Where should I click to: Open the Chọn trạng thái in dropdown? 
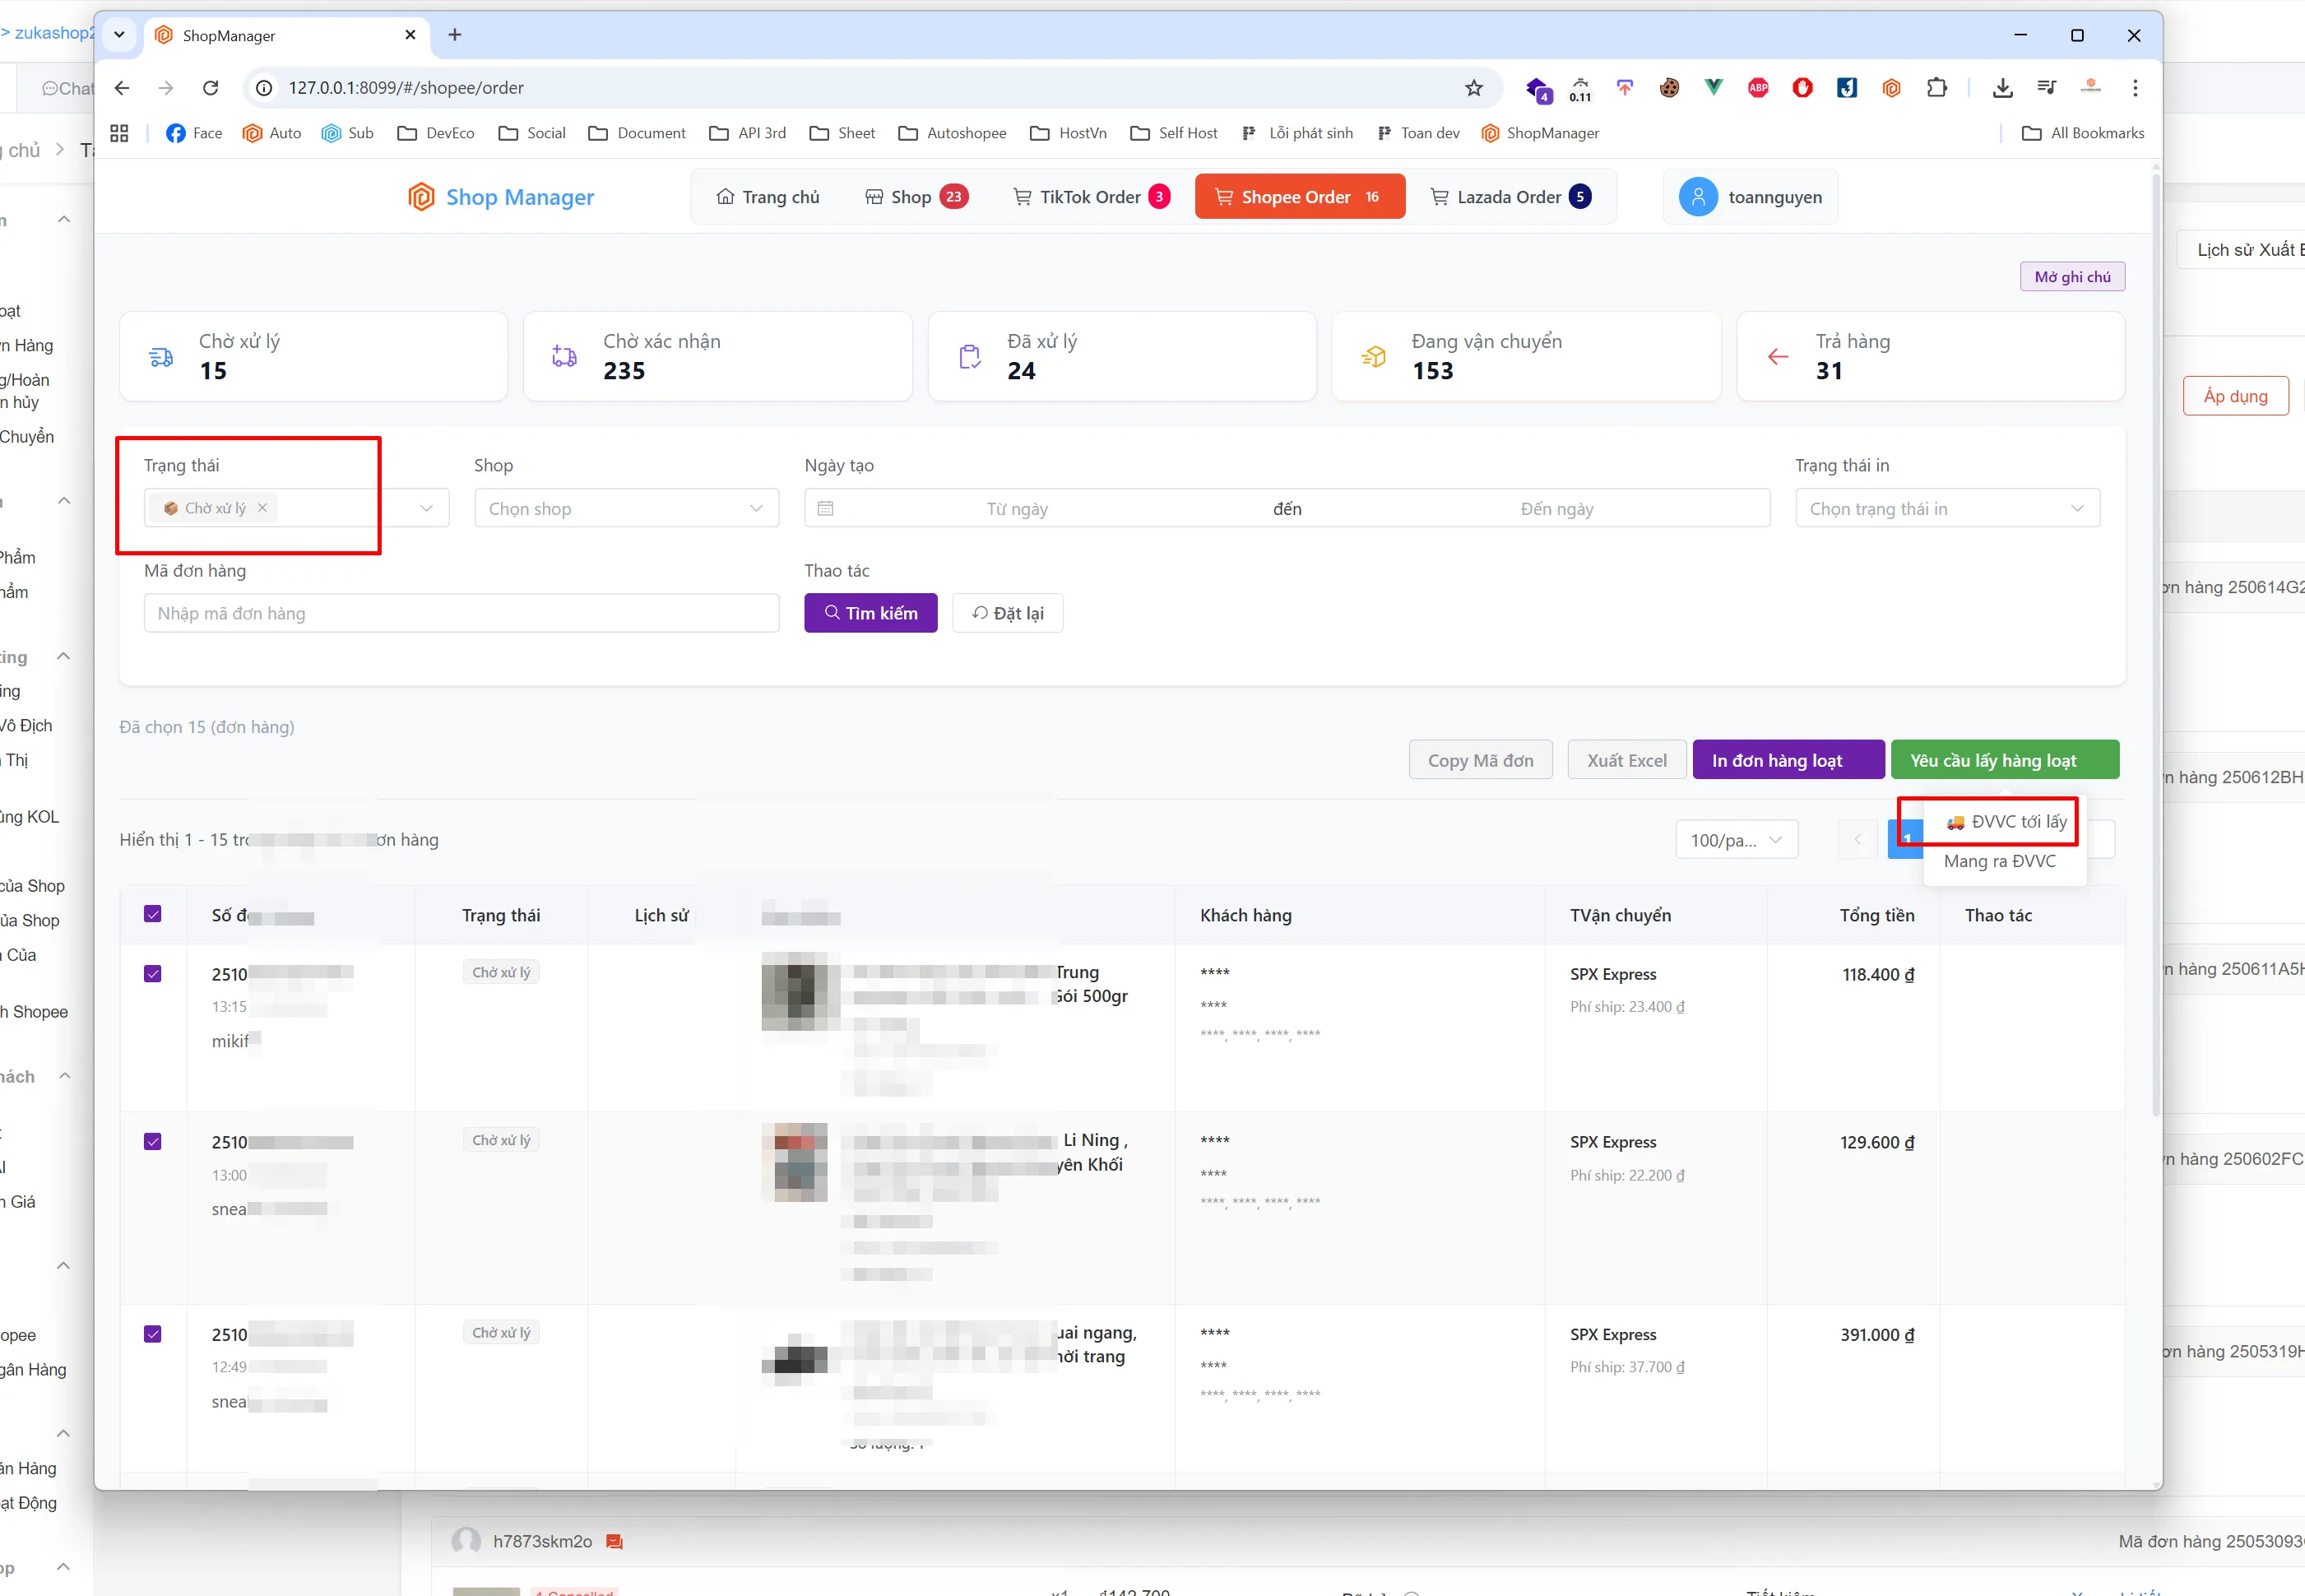click(1947, 509)
